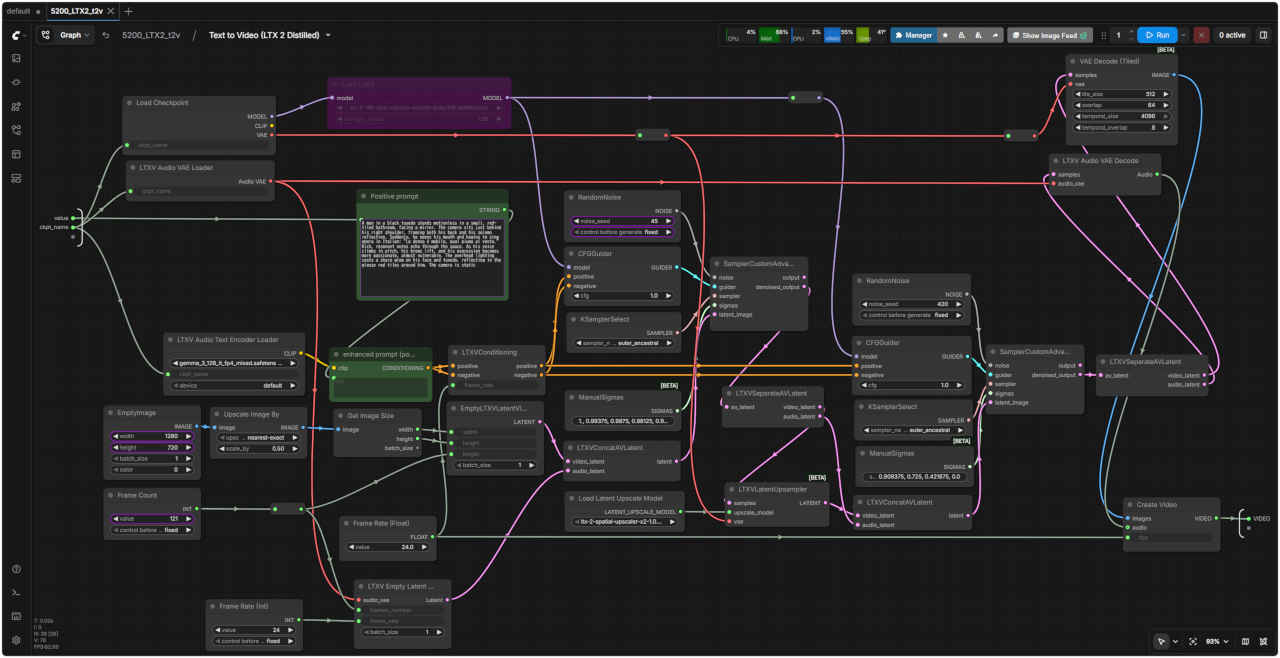Viewport: 1280px width, 658px height.
Task: Open the keyboard shortcuts sidebar icon
Action: coord(16,616)
